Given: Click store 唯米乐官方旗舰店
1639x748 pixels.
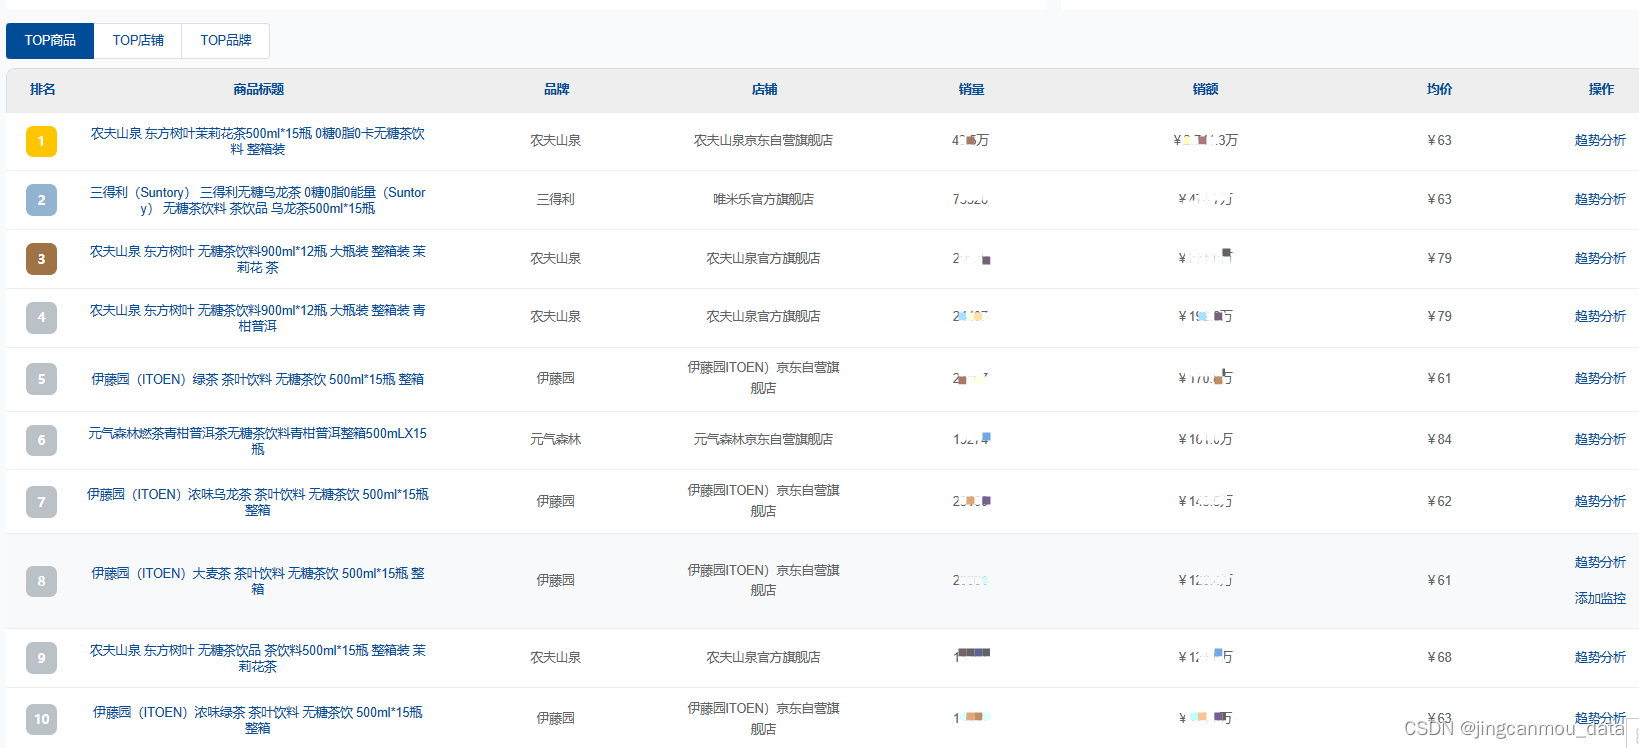Looking at the screenshot, I should (x=764, y=200).
